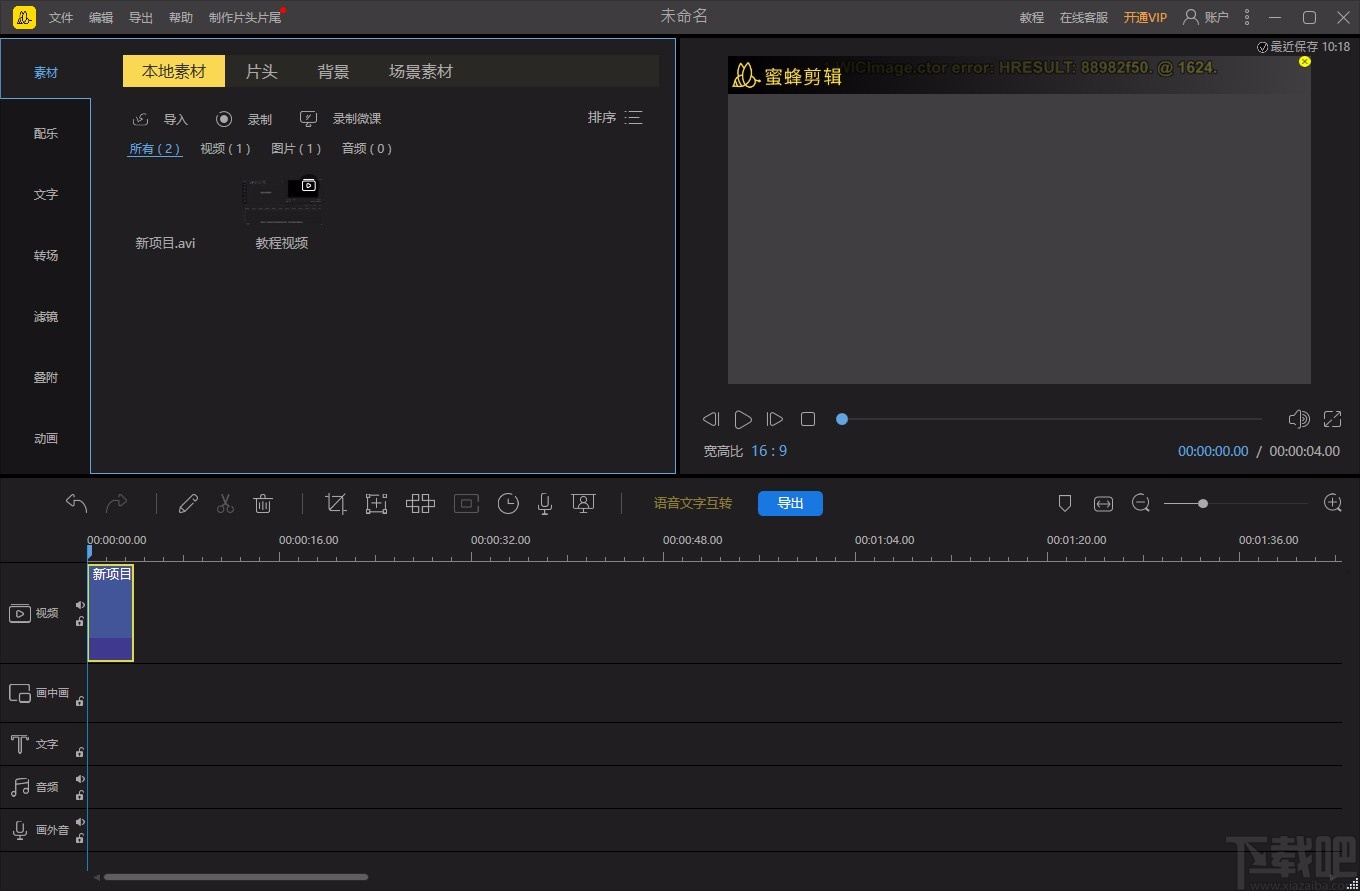The image size is (1360, 891).
Task: Play the preview video
Action: [x=743, y=419]
